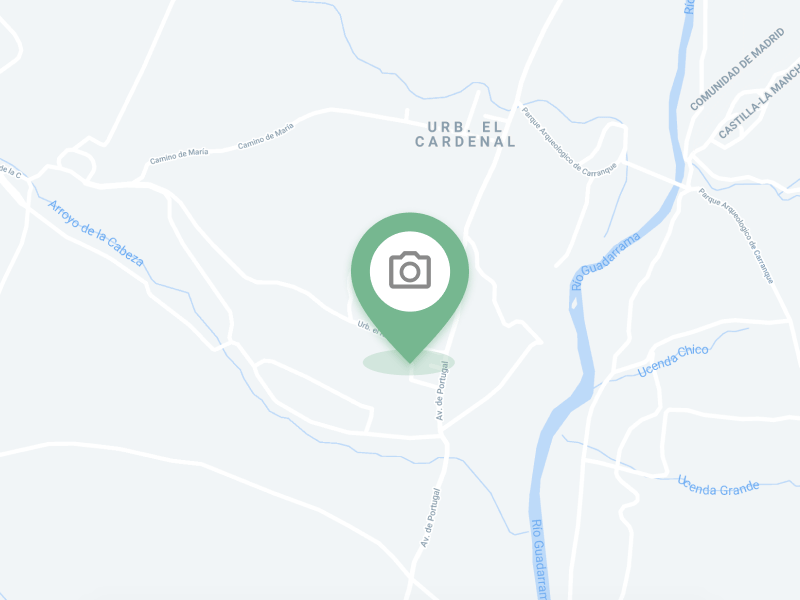Click the Av. de Portugal label near pin
The height and width of the screenshot is (600, 800).
coord(442,390)
